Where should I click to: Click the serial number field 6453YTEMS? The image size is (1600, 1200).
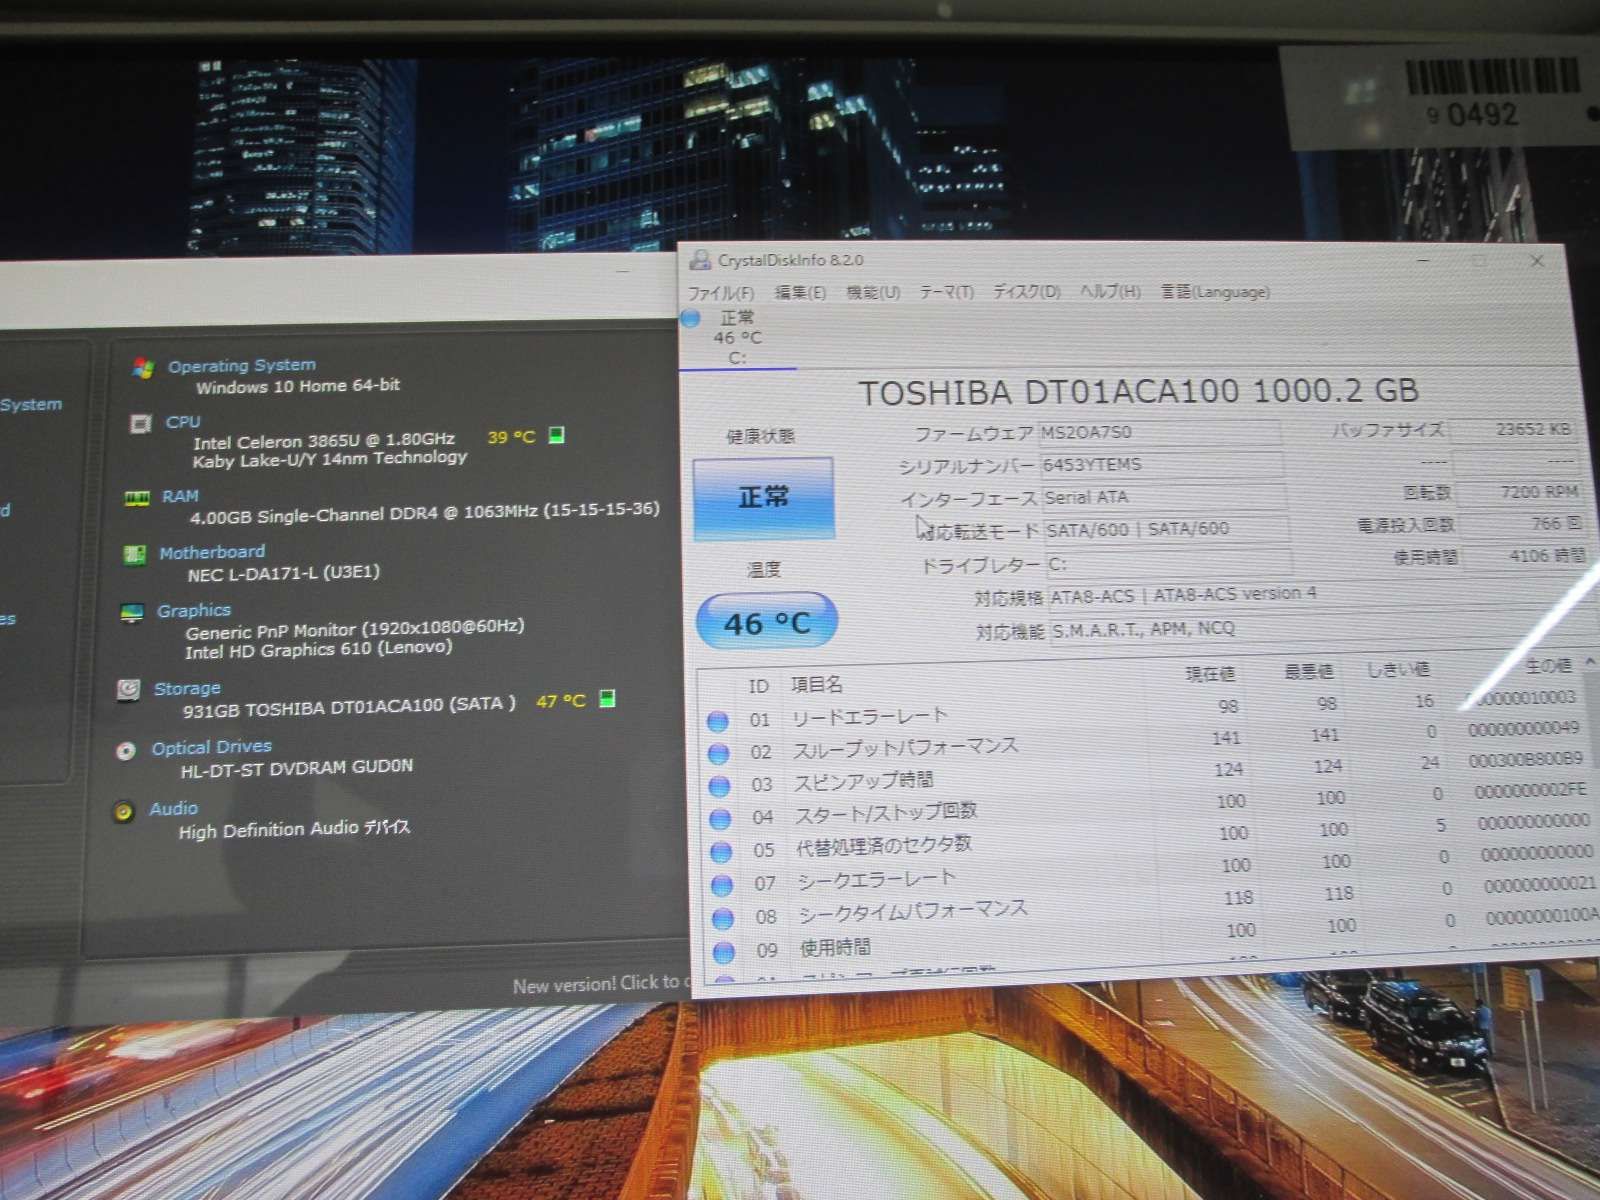1161,464
